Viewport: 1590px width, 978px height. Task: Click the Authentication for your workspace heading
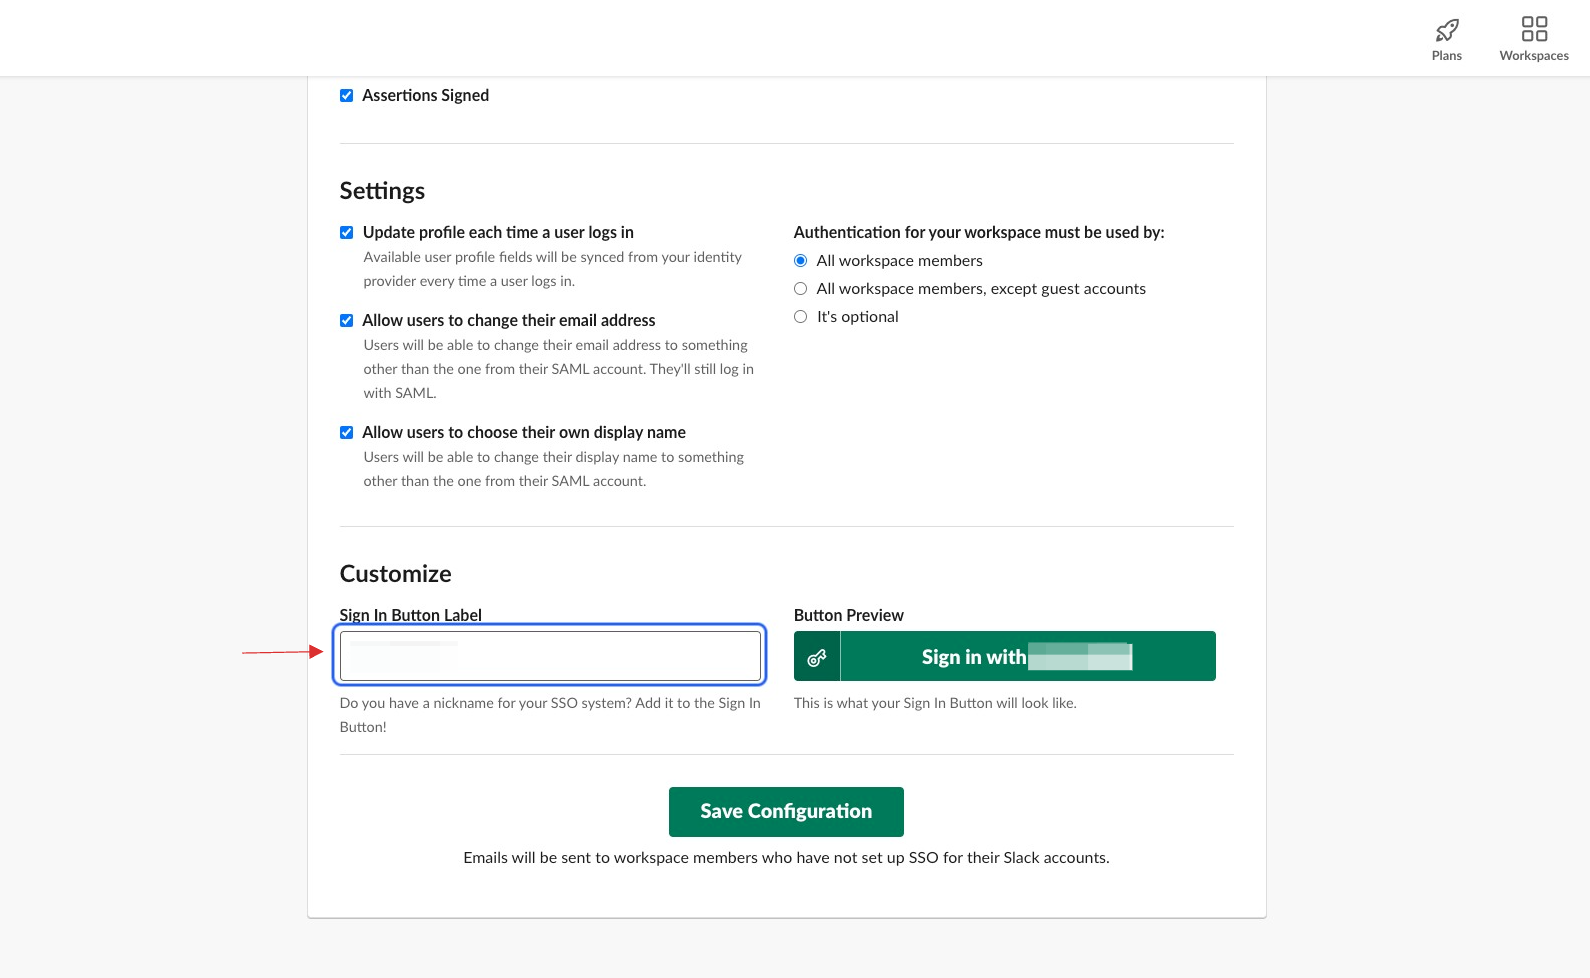point(979,233)
